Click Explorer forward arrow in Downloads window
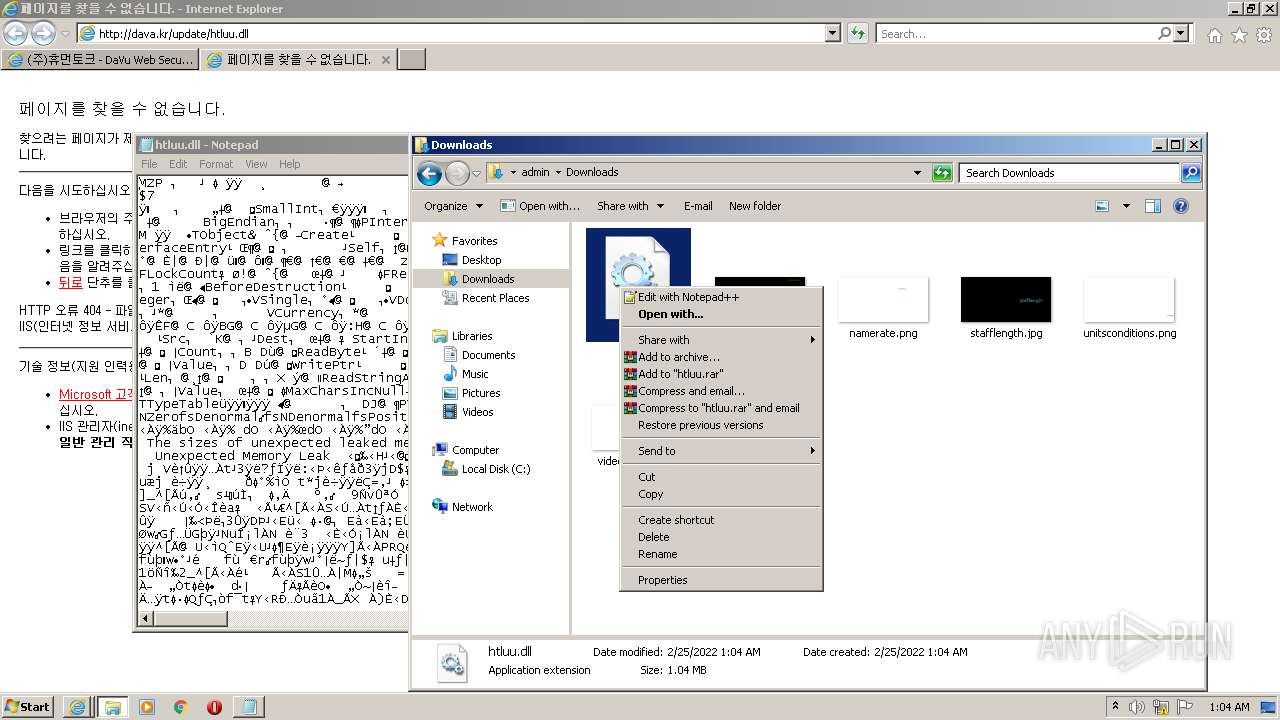Image resolution: width=1280 pixels, height=720 pixels. tap(457, 174)
